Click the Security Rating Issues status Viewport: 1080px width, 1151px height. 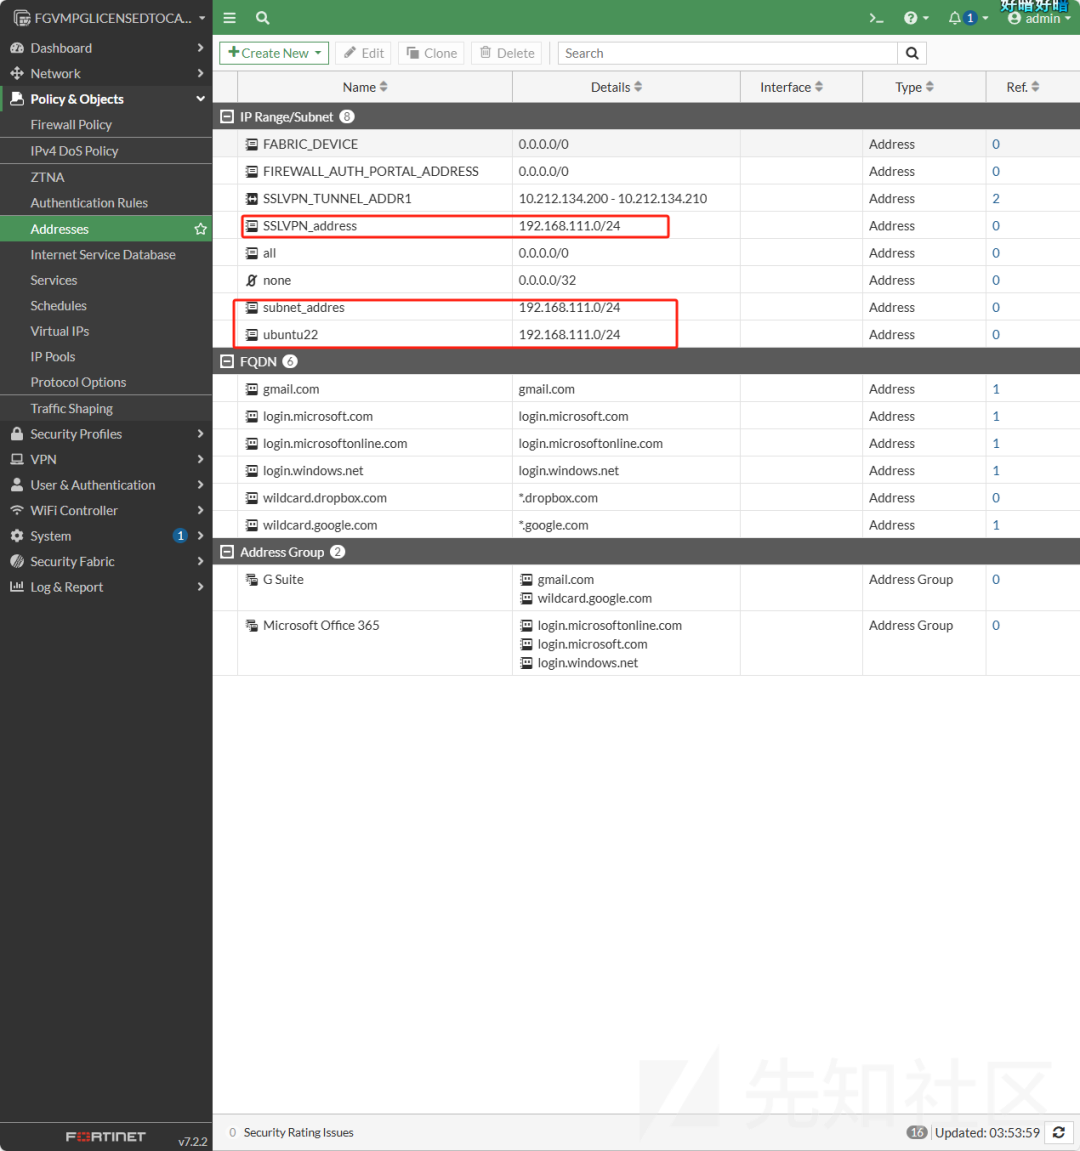click(291, 1133)
